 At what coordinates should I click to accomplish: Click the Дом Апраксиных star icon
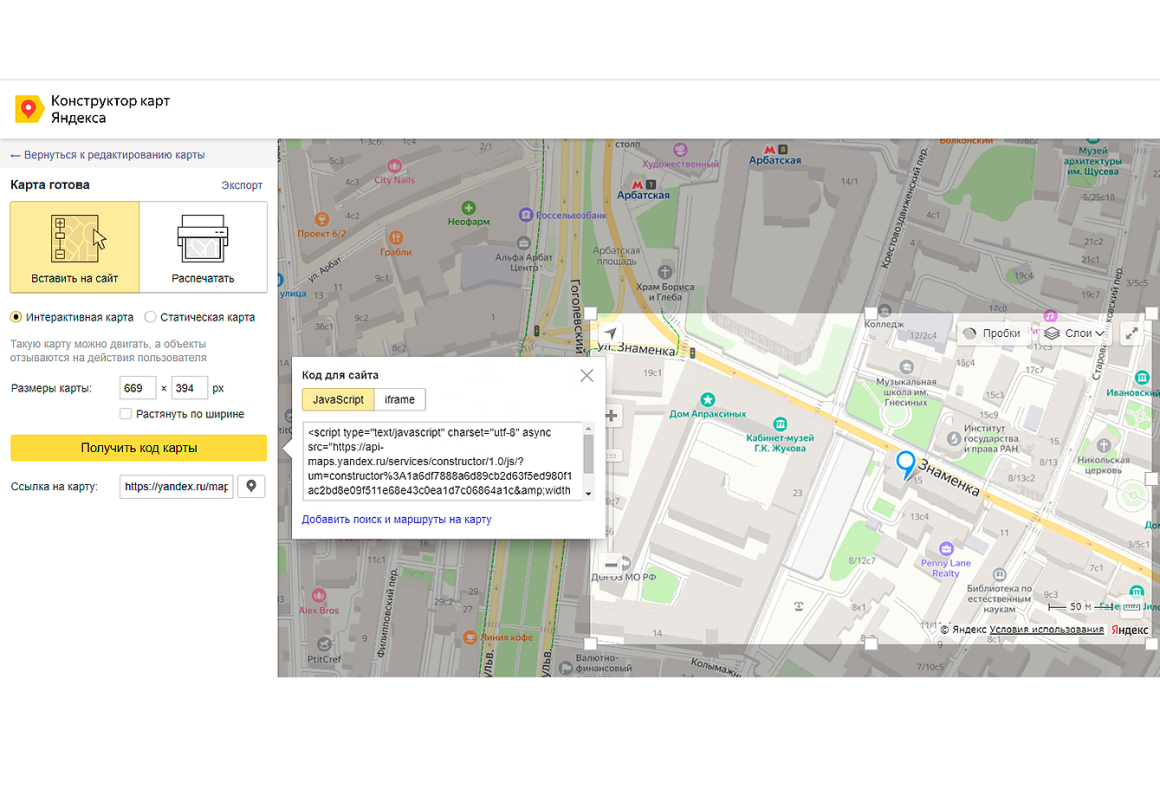(x=707, y=400)
